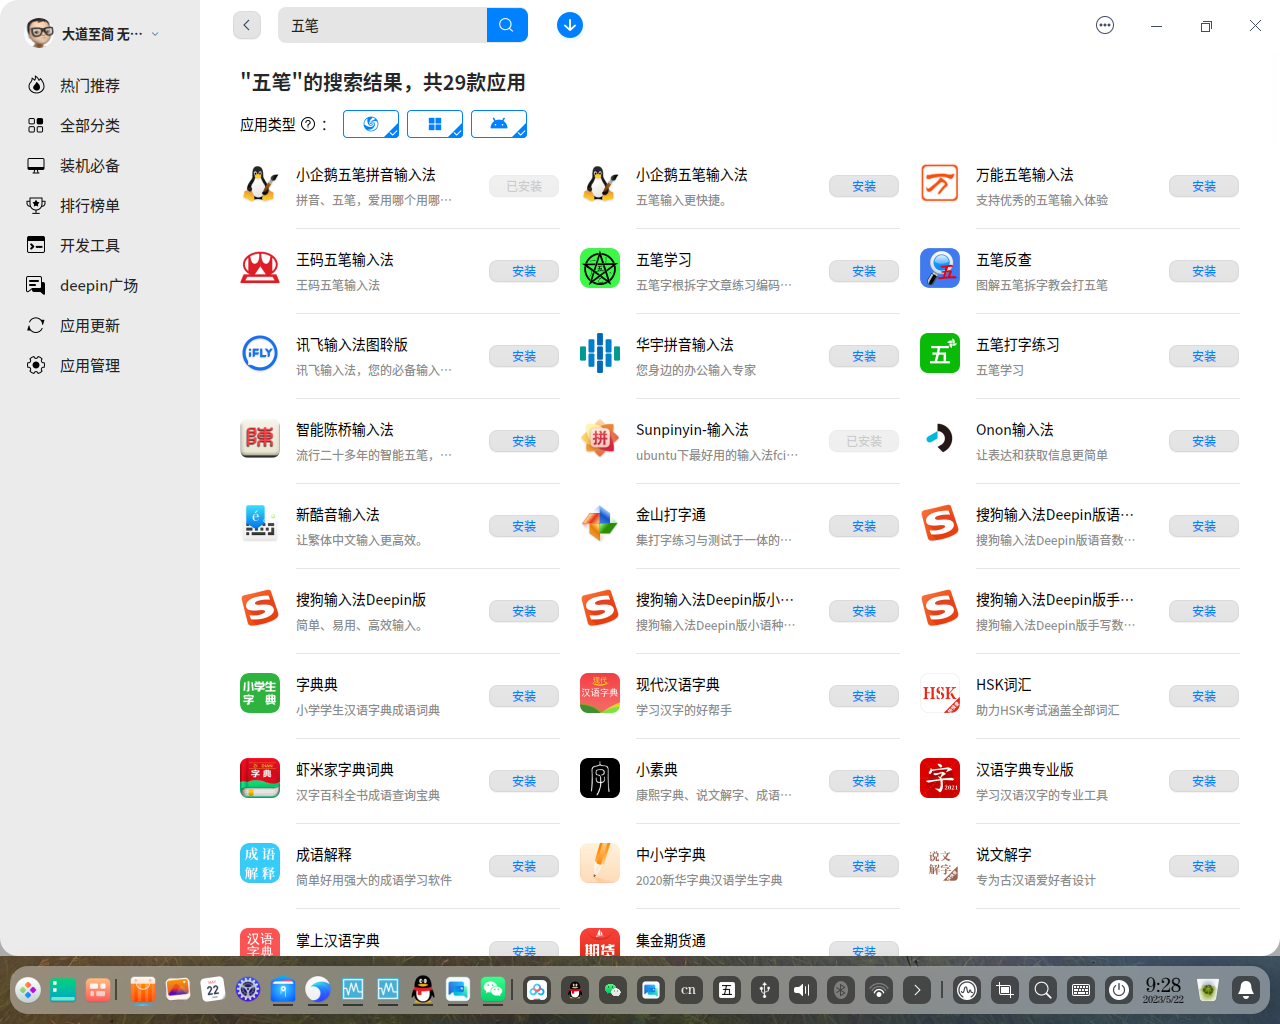The height and width of the screenshot is (1024, 1280).
Task: Toggle the Android apps filter
Action: 499,124
